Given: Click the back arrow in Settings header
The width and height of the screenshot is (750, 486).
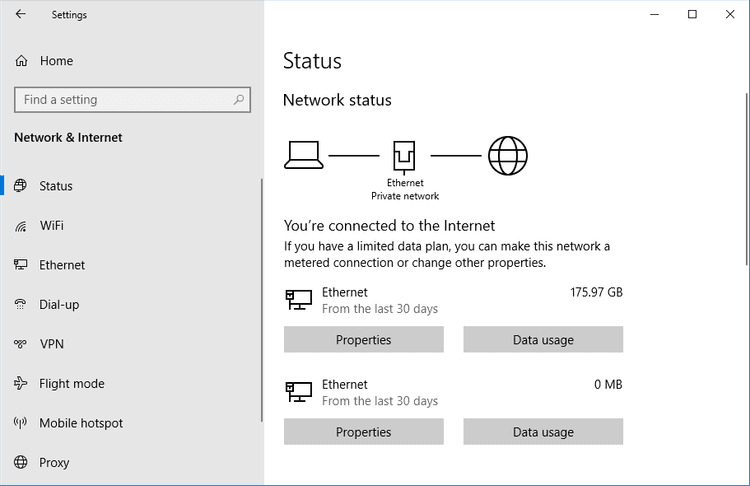Looking at the screenshot, I should (21, 15).
